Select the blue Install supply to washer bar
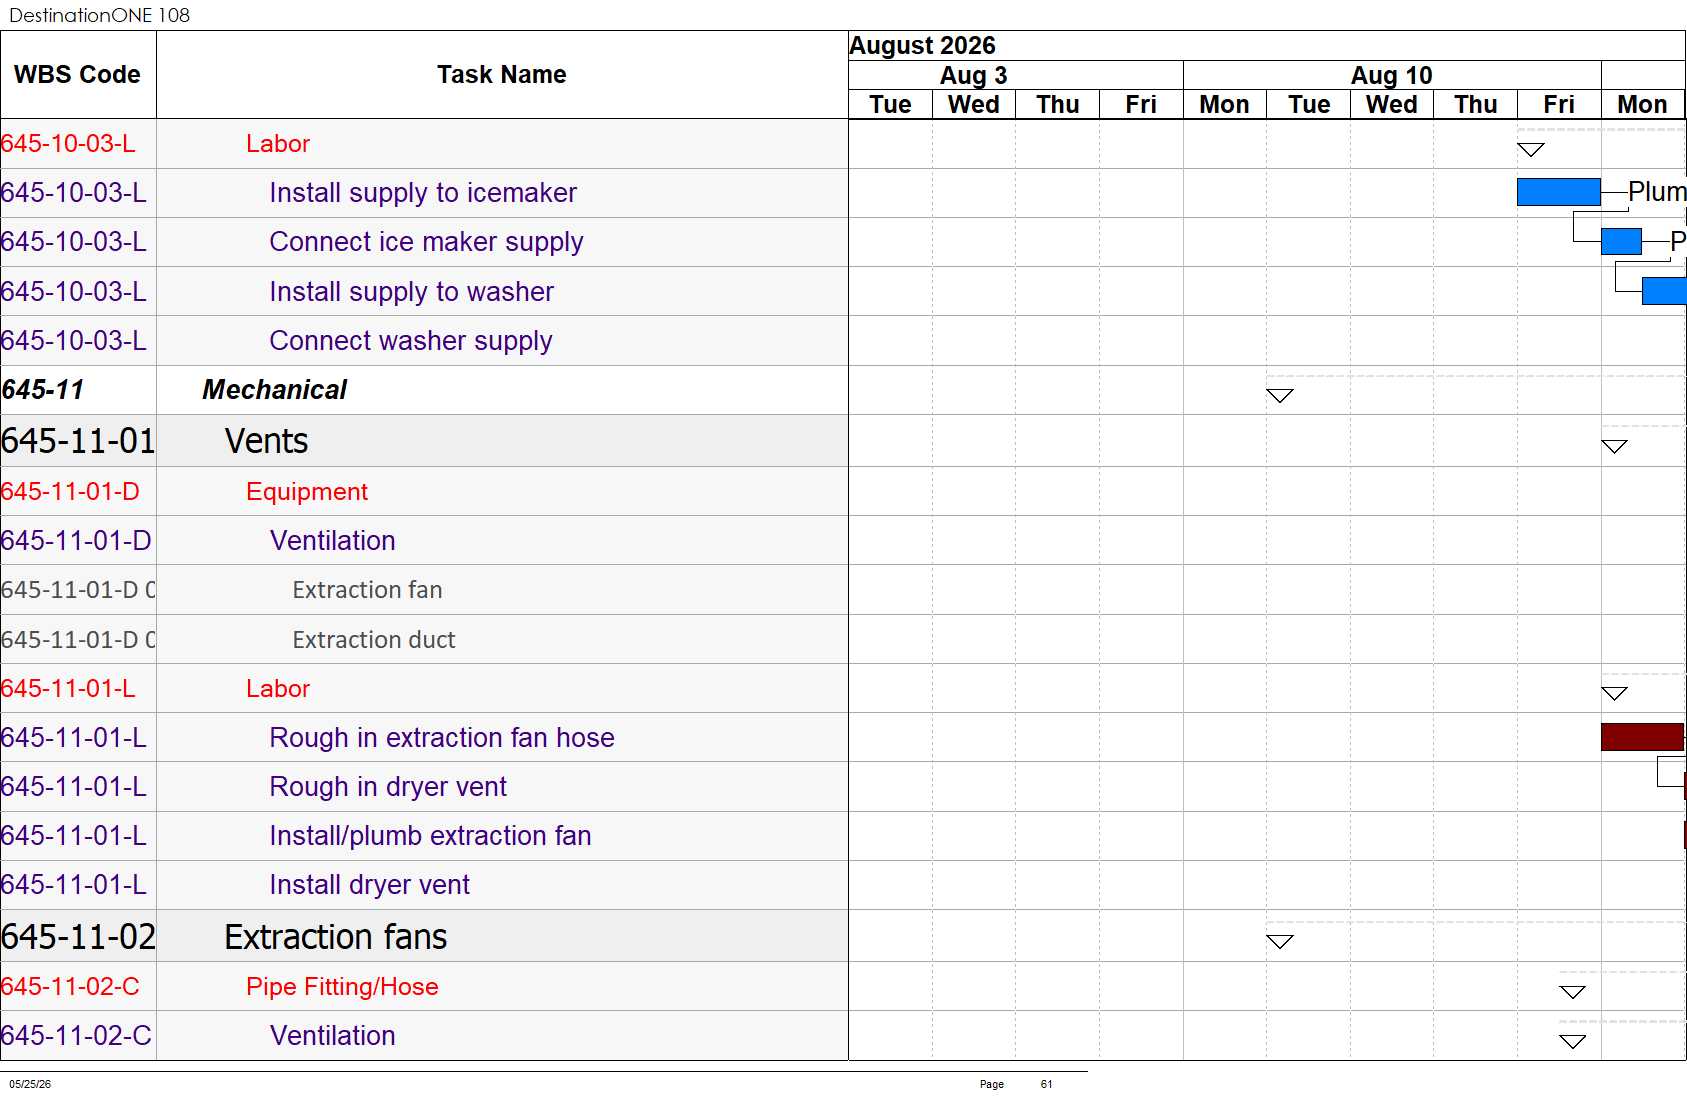 pos(1664,291)
